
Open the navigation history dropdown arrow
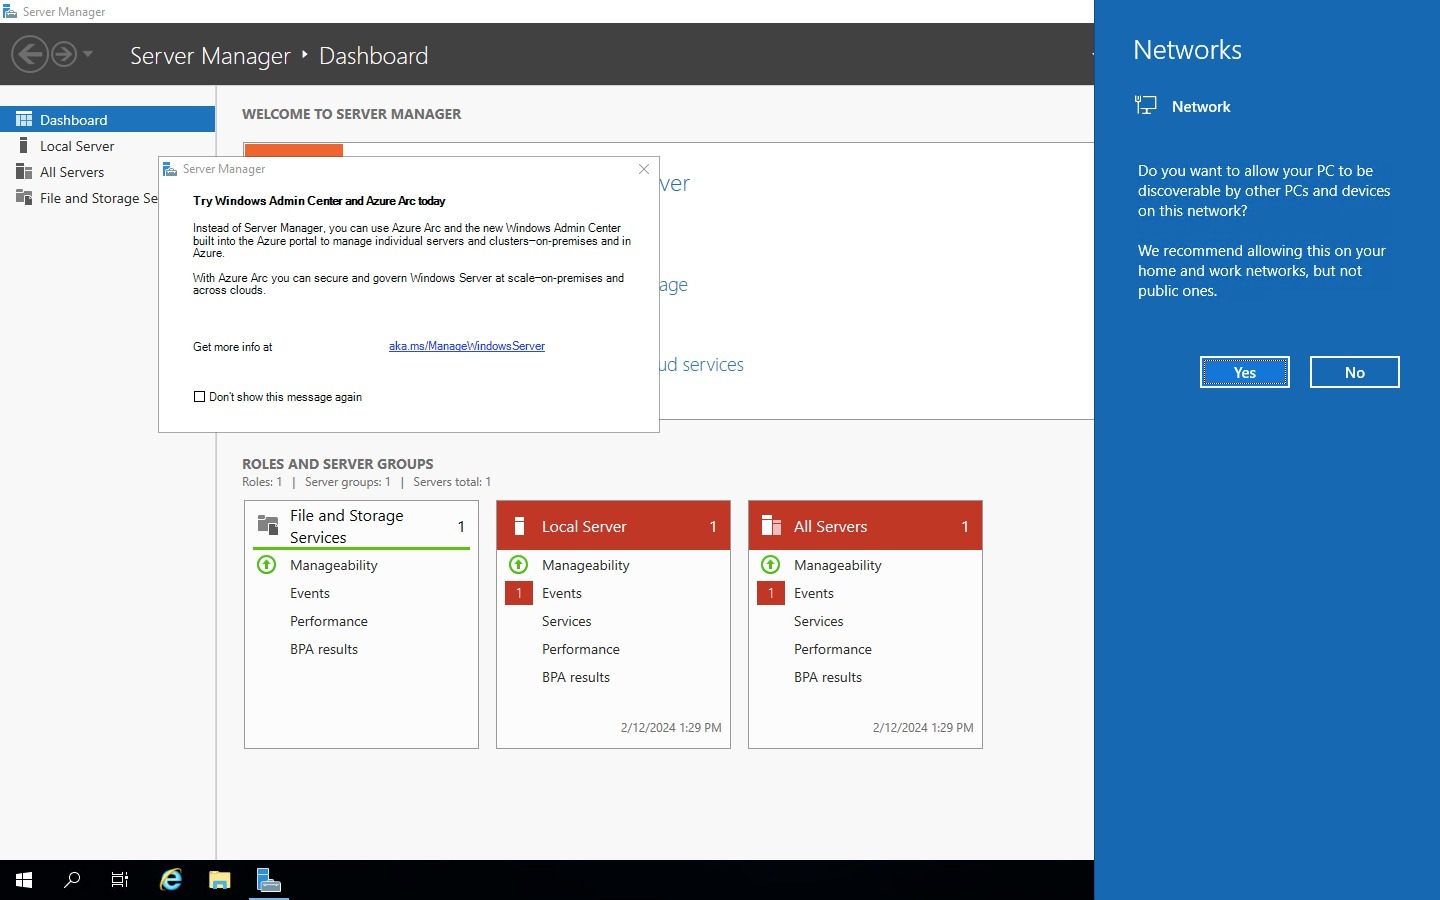(88, 54)
